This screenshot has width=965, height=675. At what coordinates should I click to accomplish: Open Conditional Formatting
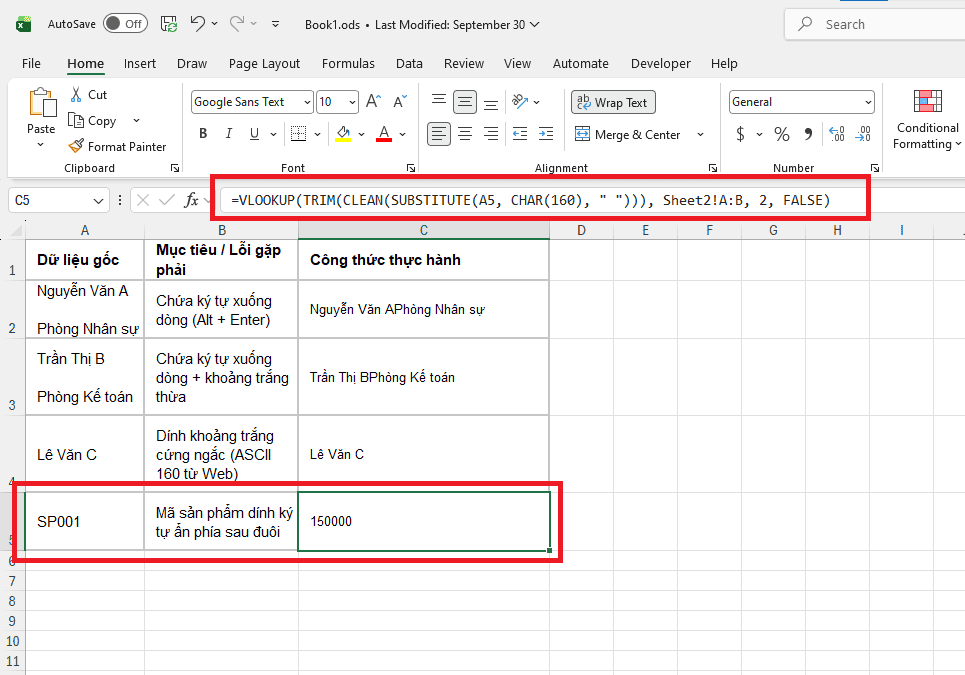coord(927,119)
